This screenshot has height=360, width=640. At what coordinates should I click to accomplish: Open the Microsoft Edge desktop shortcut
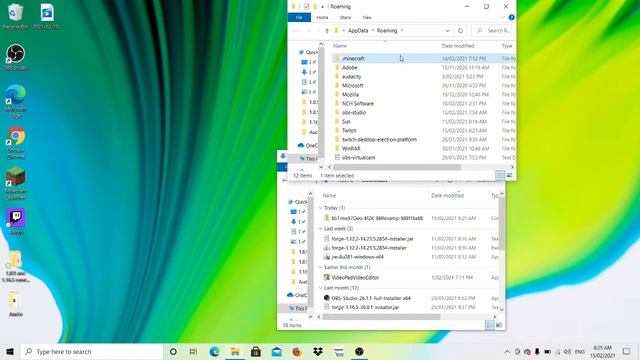point(16,101)
